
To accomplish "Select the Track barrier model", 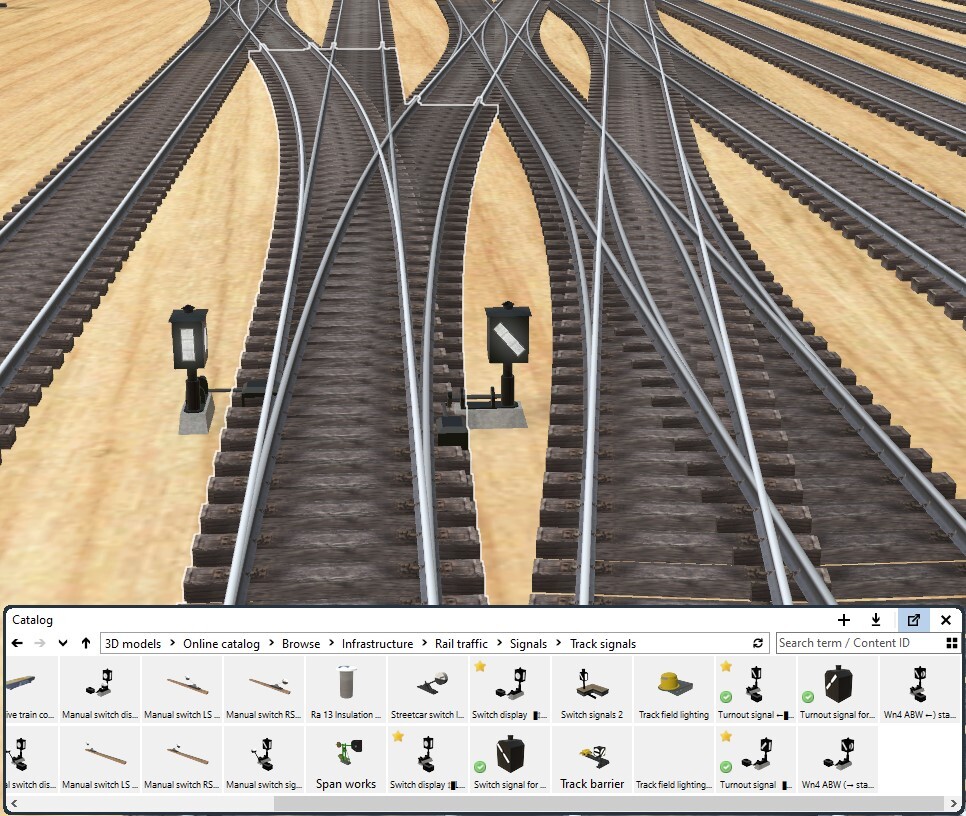I will pos(592,760).
